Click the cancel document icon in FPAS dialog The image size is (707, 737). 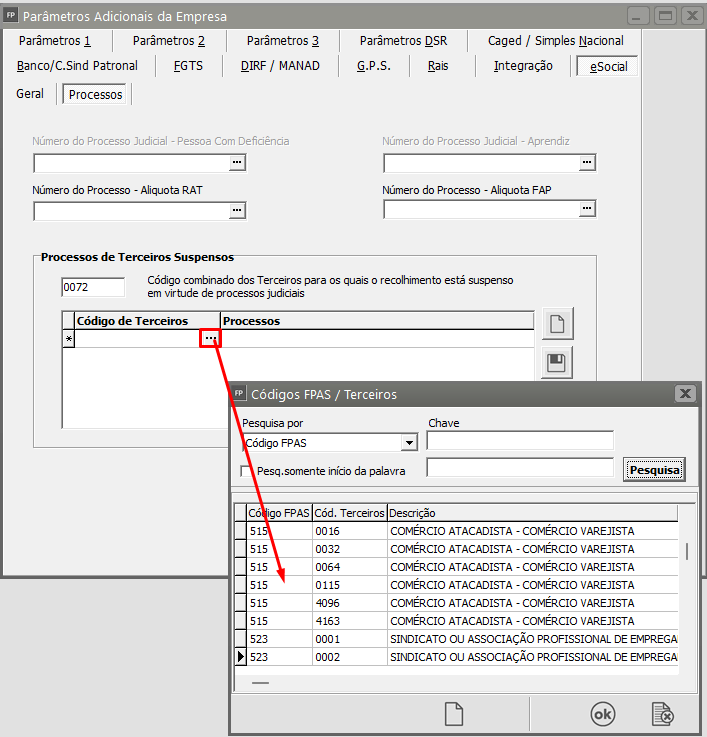click(661, 714)
